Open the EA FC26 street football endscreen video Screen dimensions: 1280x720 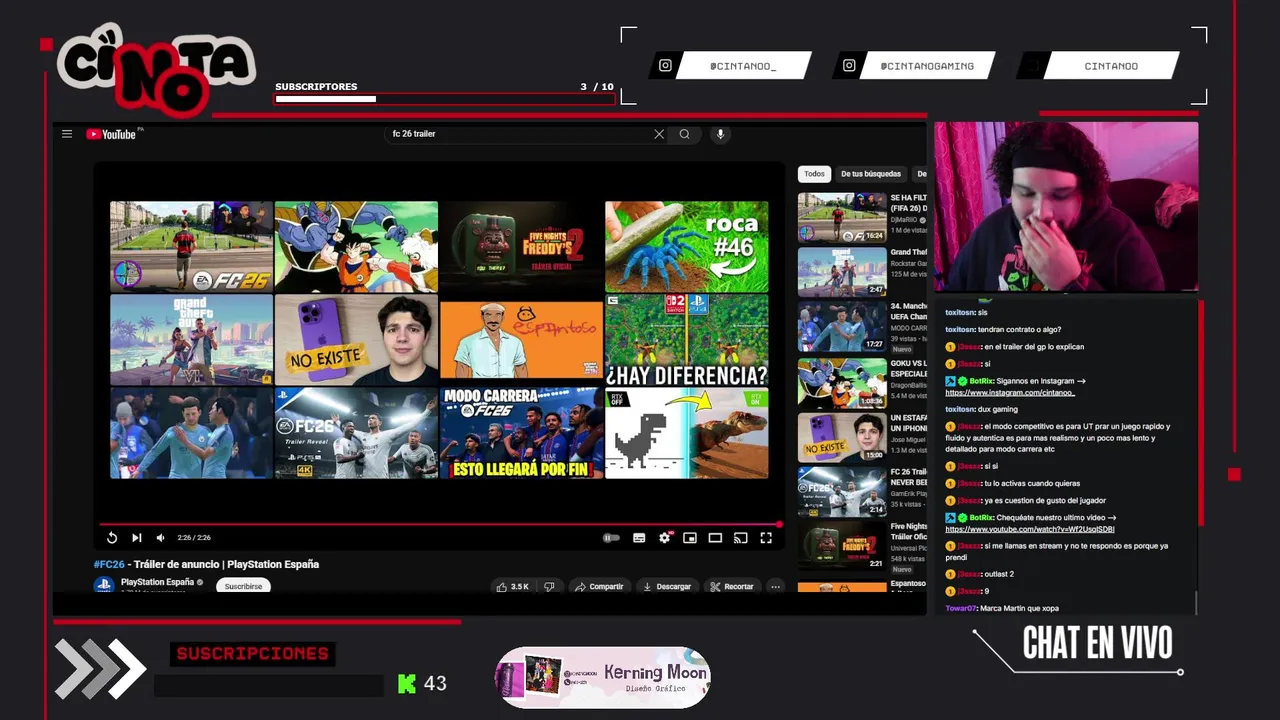point(191,246)
